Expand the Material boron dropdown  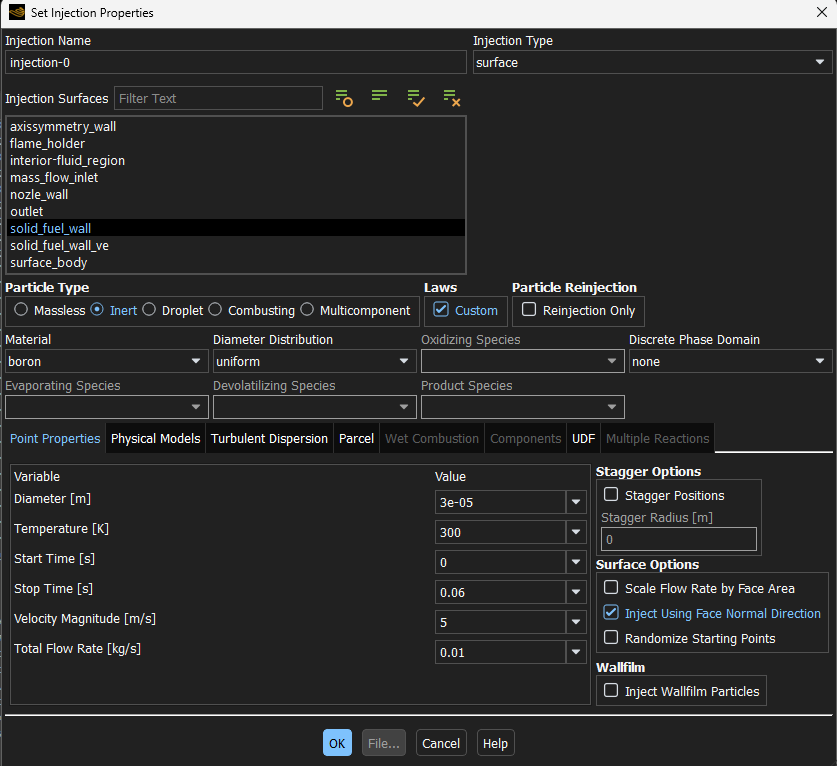(x=106, y=361)
